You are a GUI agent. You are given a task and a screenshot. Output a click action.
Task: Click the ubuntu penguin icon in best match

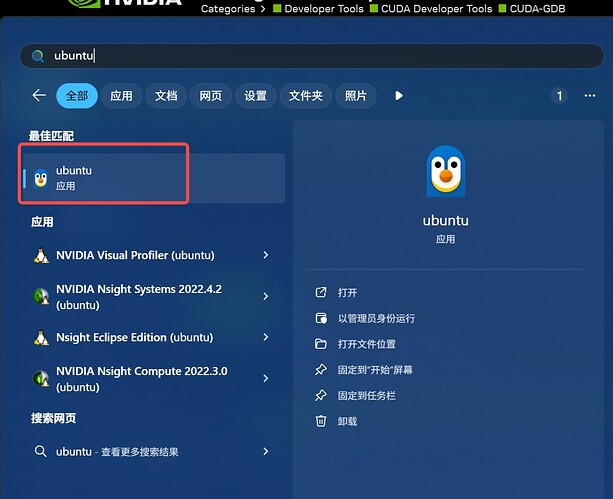41,178
